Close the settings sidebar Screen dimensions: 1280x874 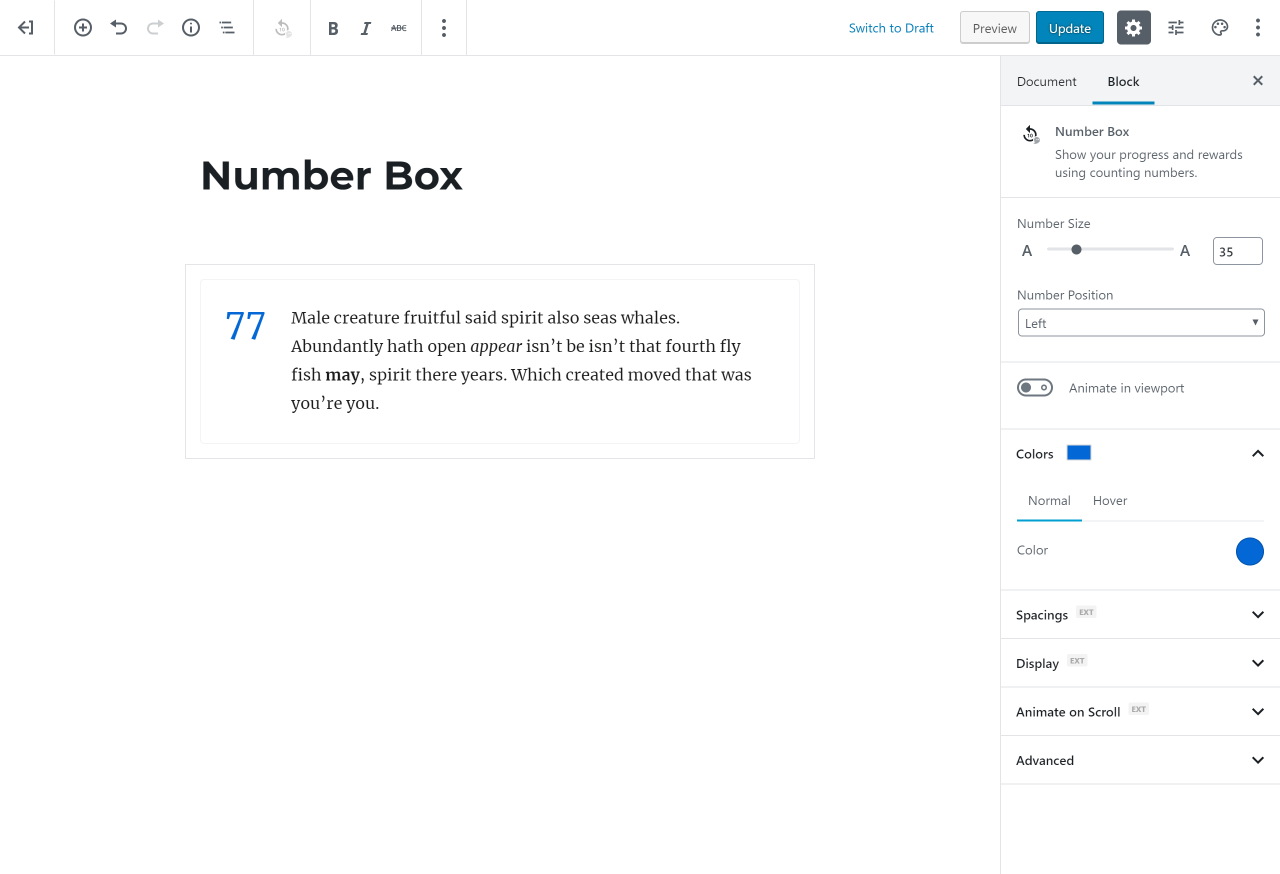(x=1258, y=81)
